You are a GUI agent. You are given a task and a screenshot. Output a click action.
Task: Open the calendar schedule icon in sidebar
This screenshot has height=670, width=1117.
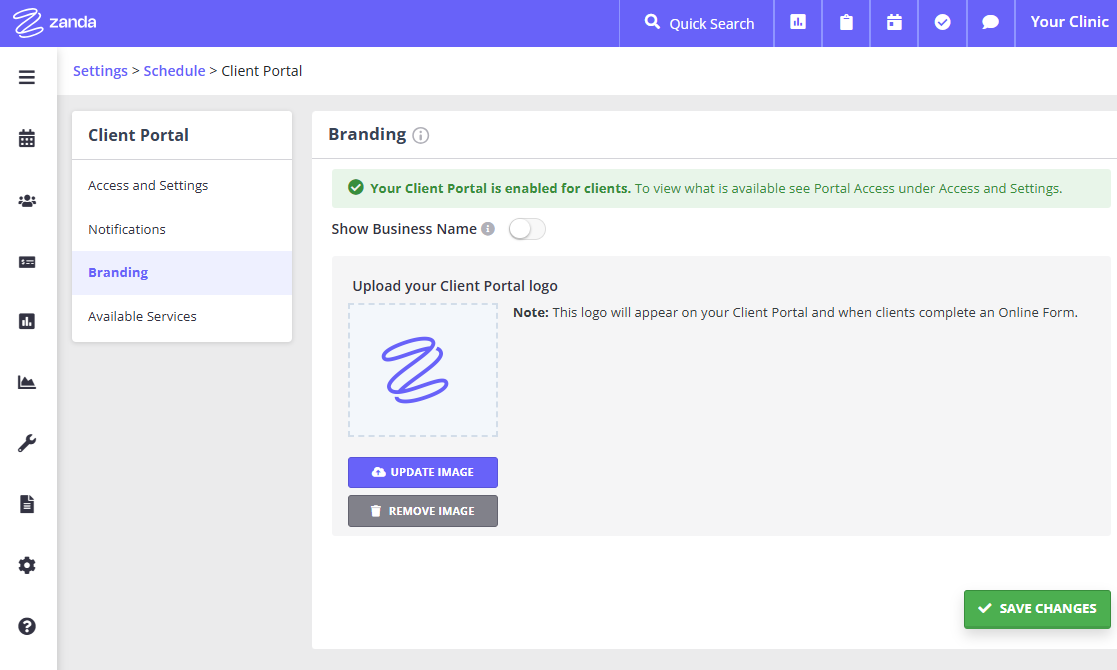26,137
